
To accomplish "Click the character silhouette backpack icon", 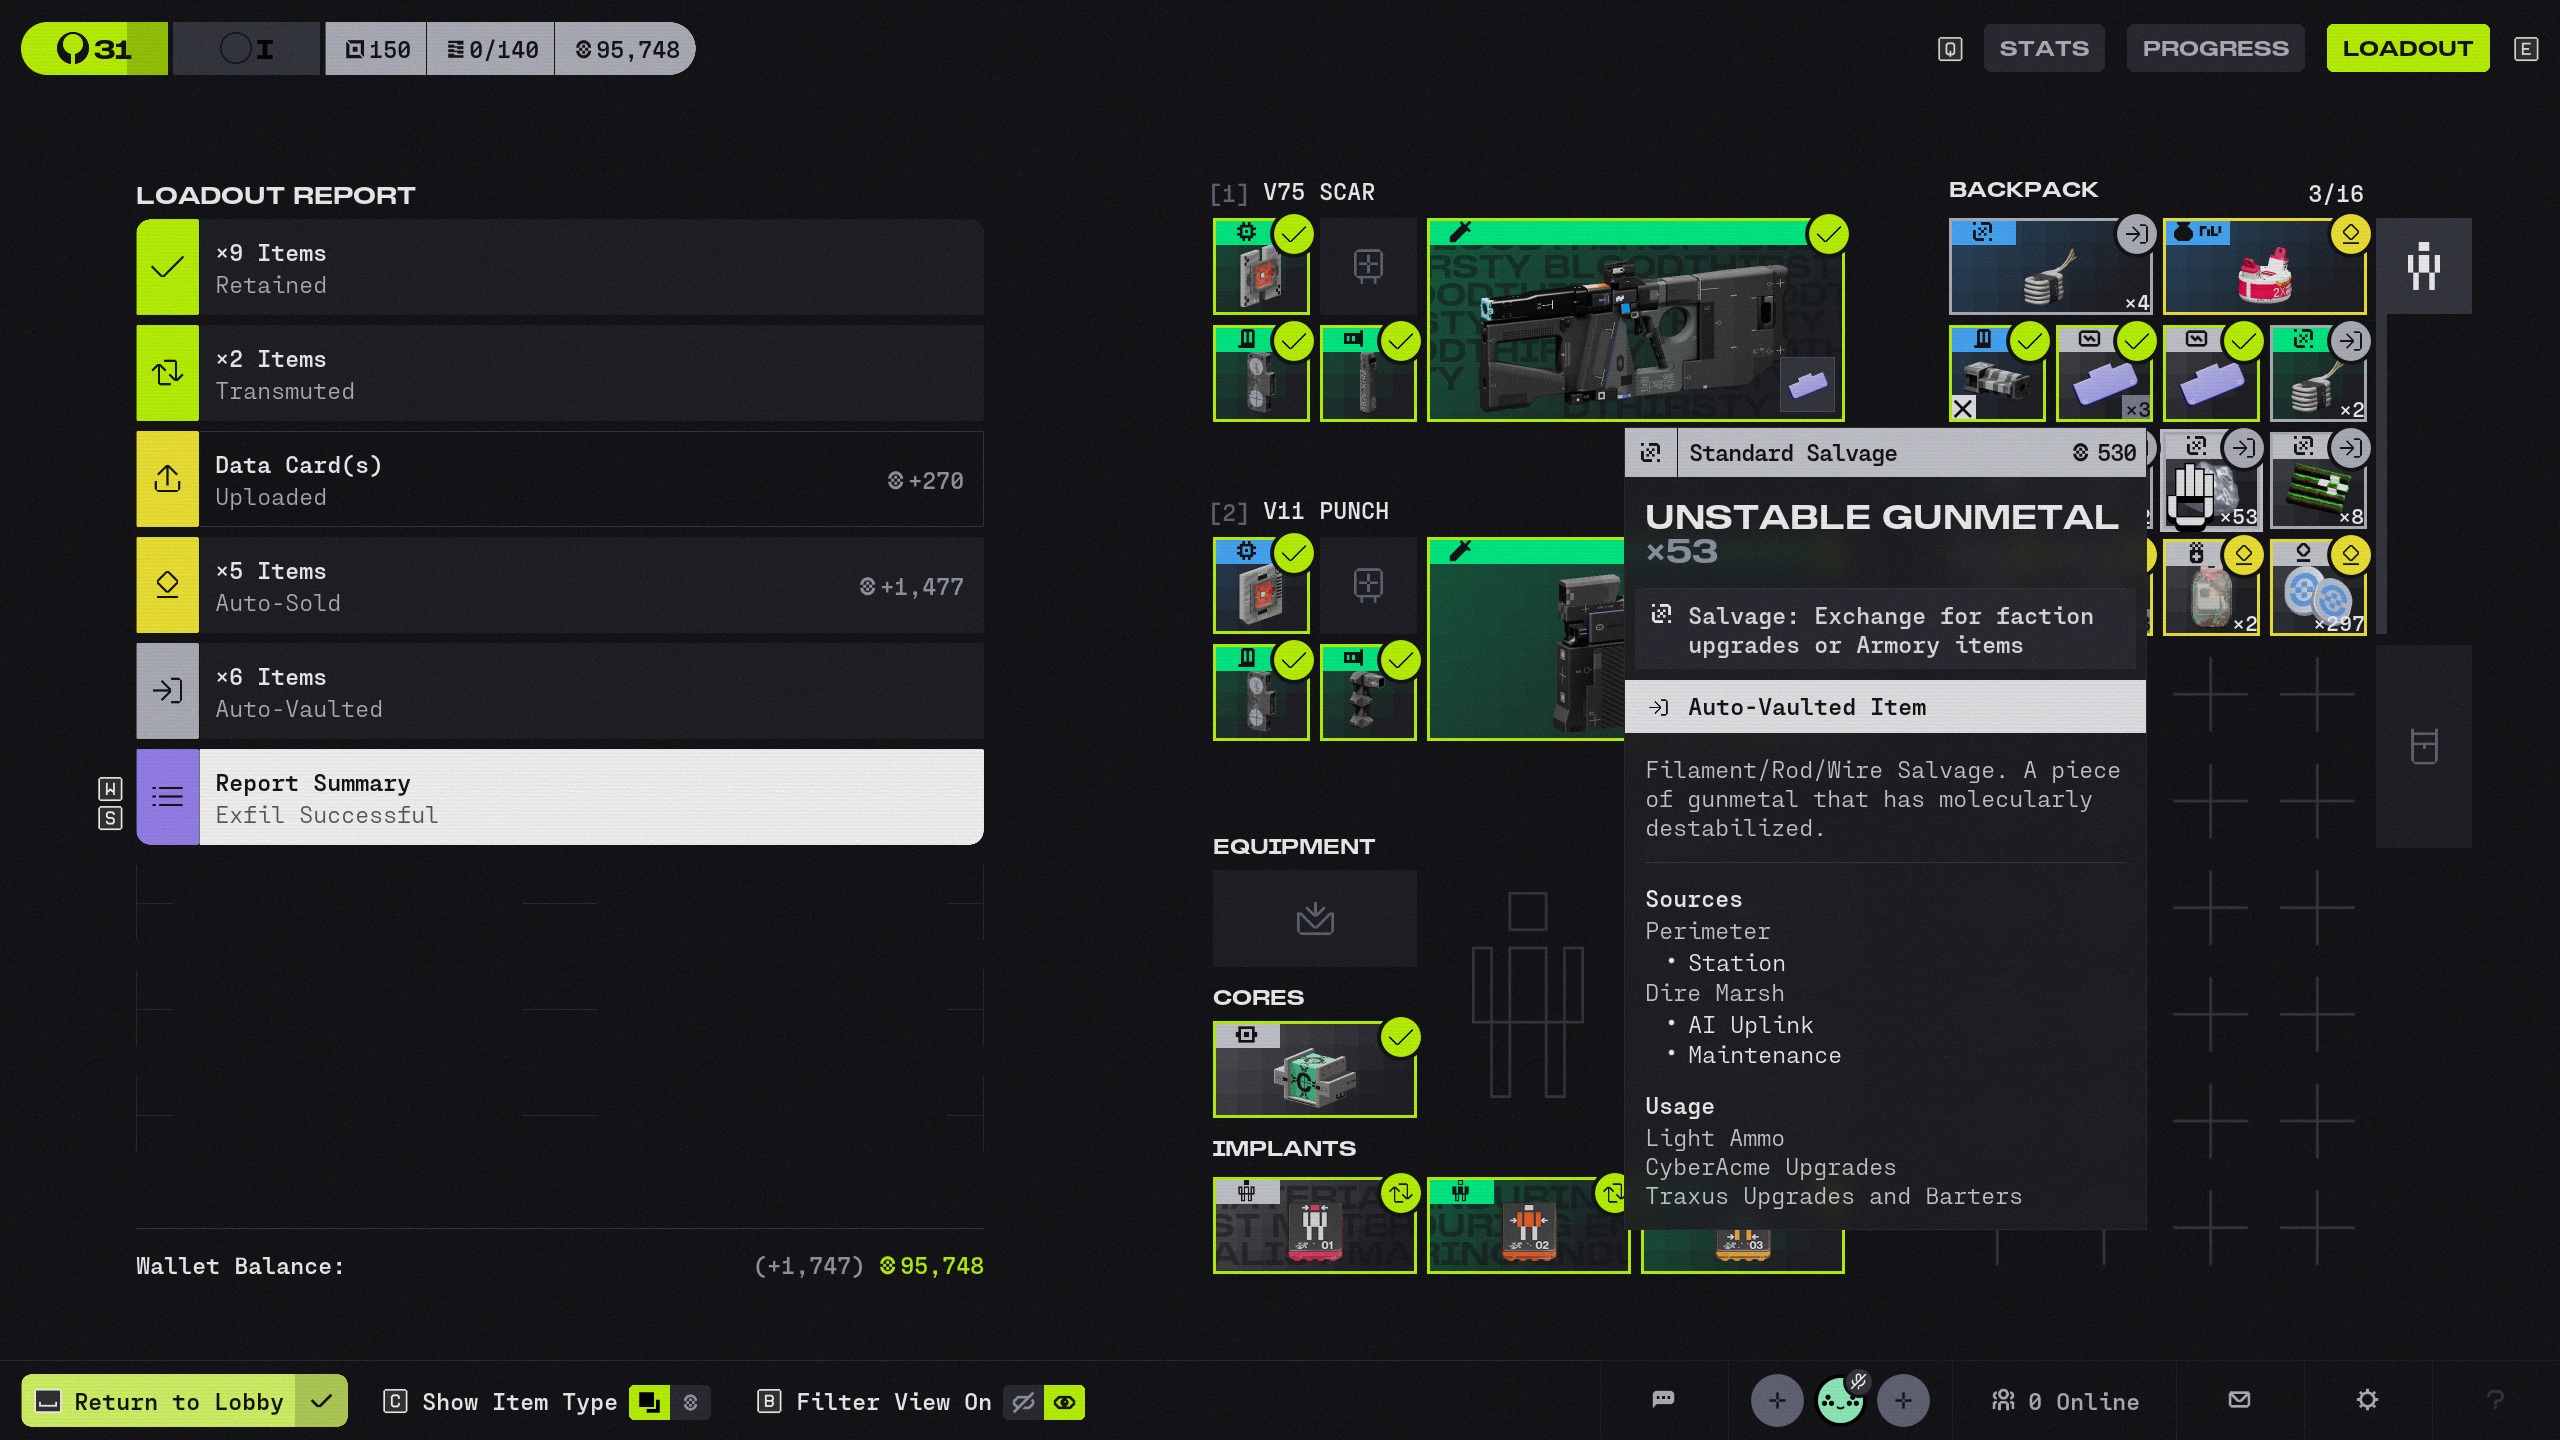I will click(x=2423, y=266).
